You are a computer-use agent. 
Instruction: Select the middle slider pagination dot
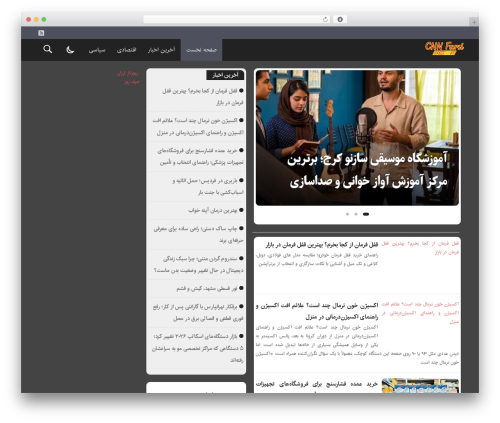point(356,214)
